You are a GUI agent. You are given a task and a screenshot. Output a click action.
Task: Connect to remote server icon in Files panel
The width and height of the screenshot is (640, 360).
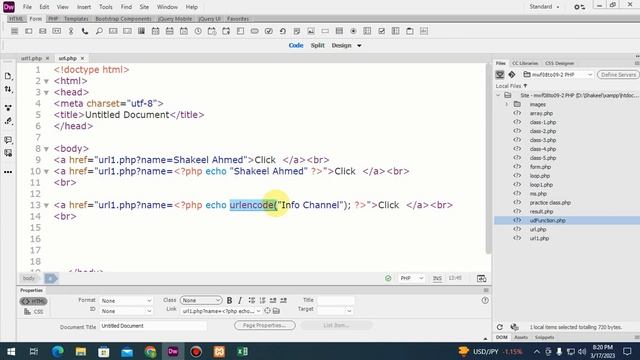point(500,75)
